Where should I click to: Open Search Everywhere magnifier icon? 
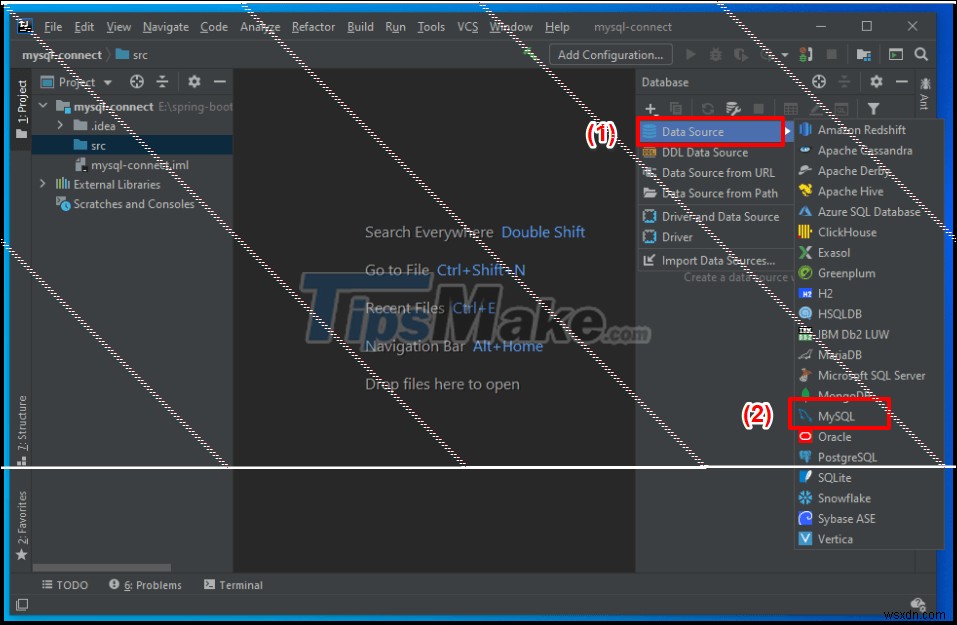pyautogui.click(x=920, y=54)
